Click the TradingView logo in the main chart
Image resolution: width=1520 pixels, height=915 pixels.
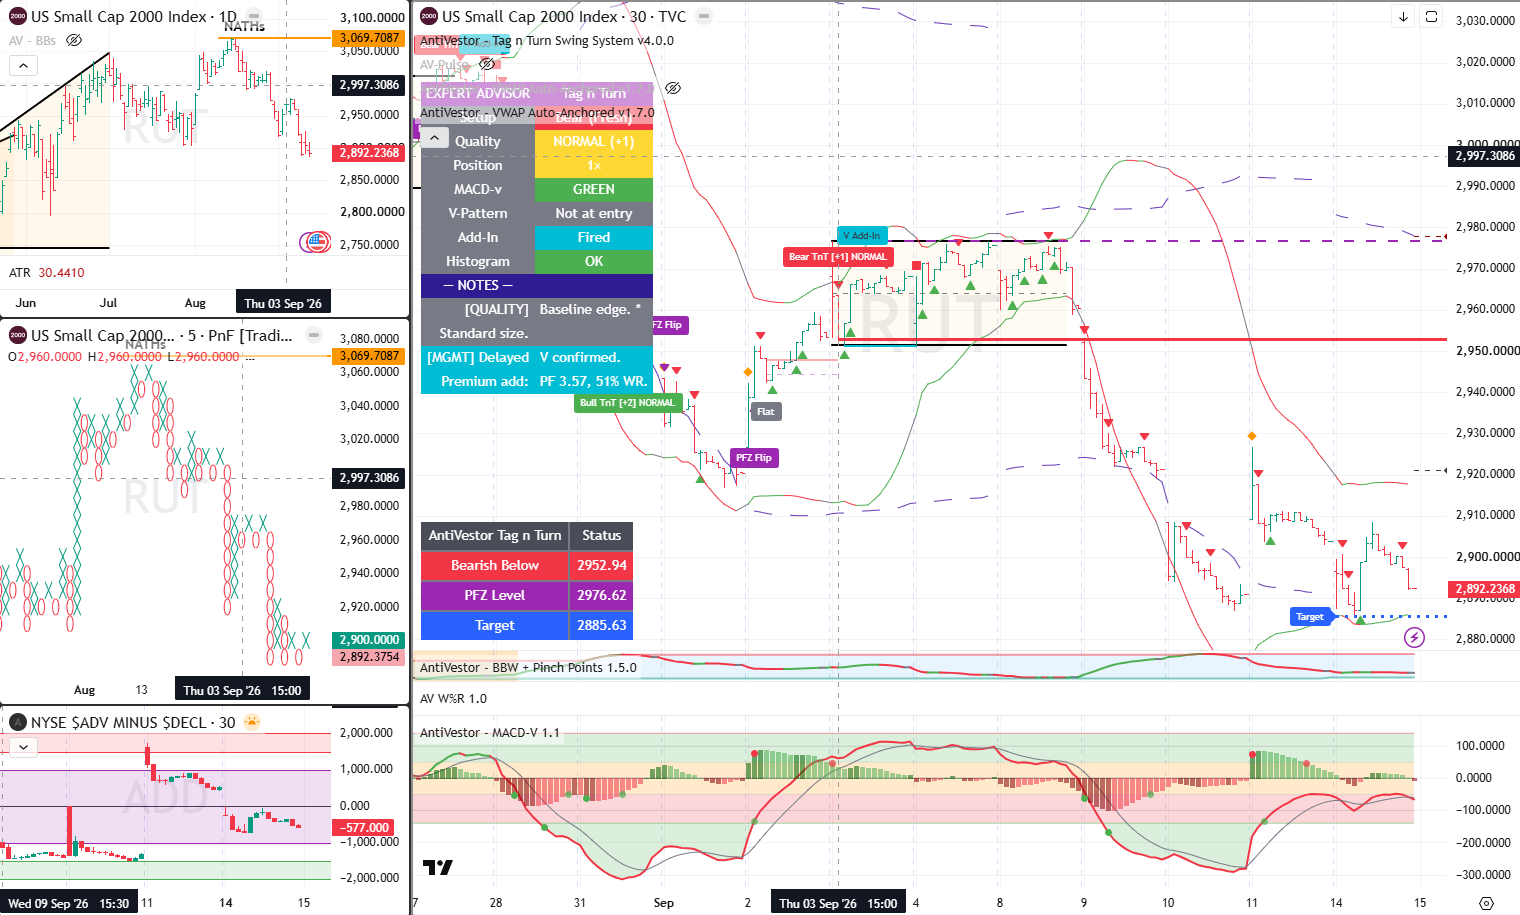[437, 867]
